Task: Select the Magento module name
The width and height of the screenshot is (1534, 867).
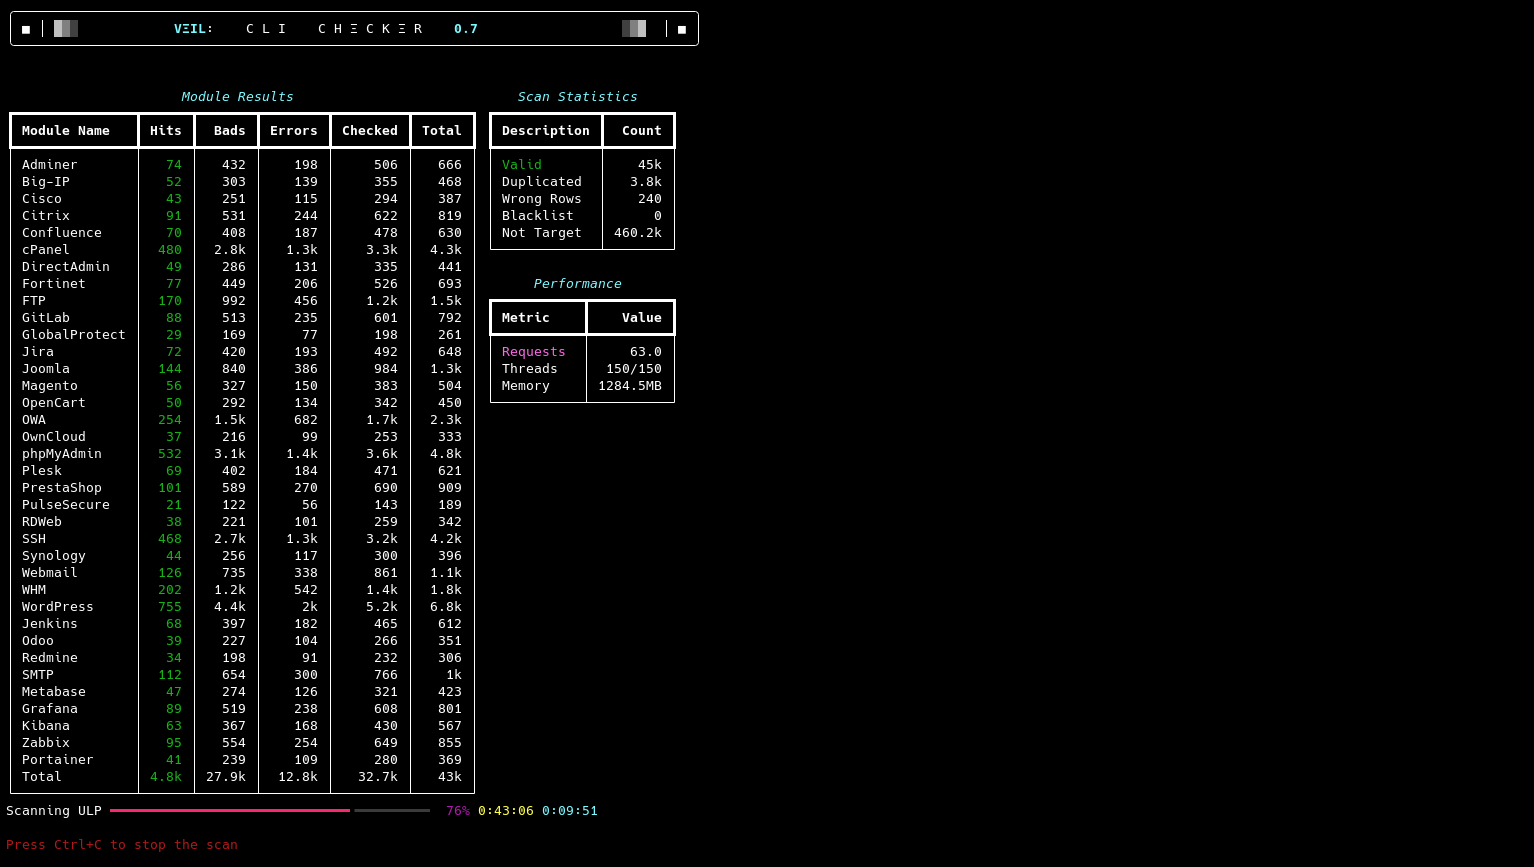Action: click(x=50, y=386)
